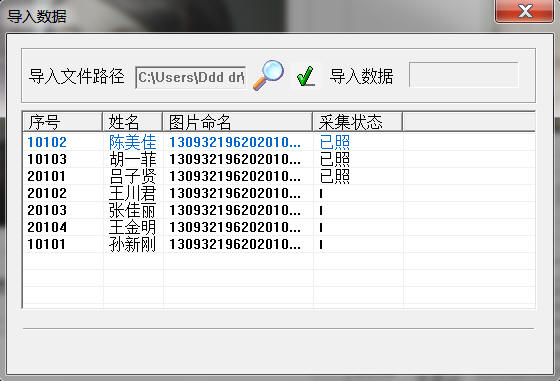
Task: Click the 已照 status for 吕子贤
Action: [x=335, y=176]
